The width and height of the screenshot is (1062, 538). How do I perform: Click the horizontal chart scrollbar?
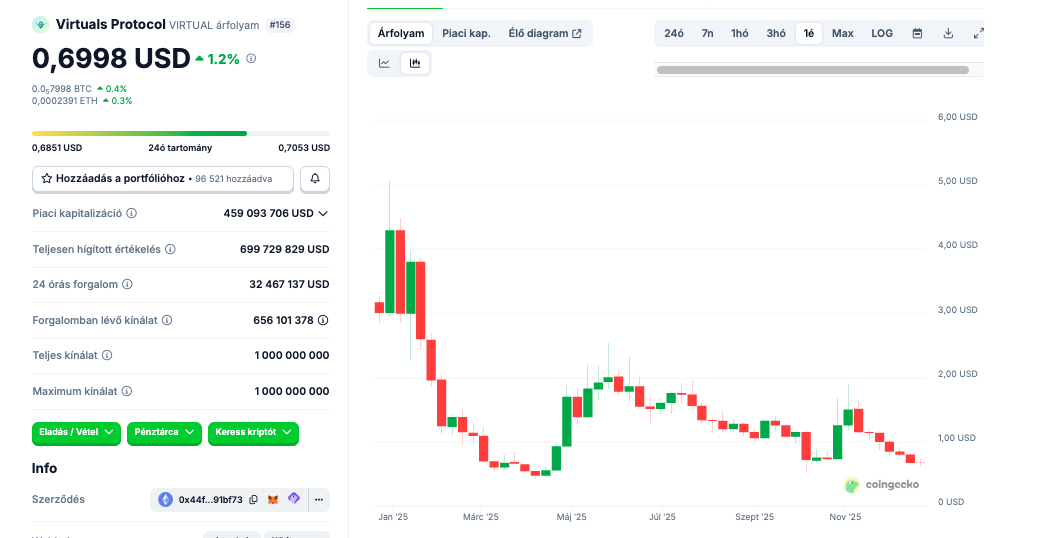pyautogui.click(x=812, y=70)
